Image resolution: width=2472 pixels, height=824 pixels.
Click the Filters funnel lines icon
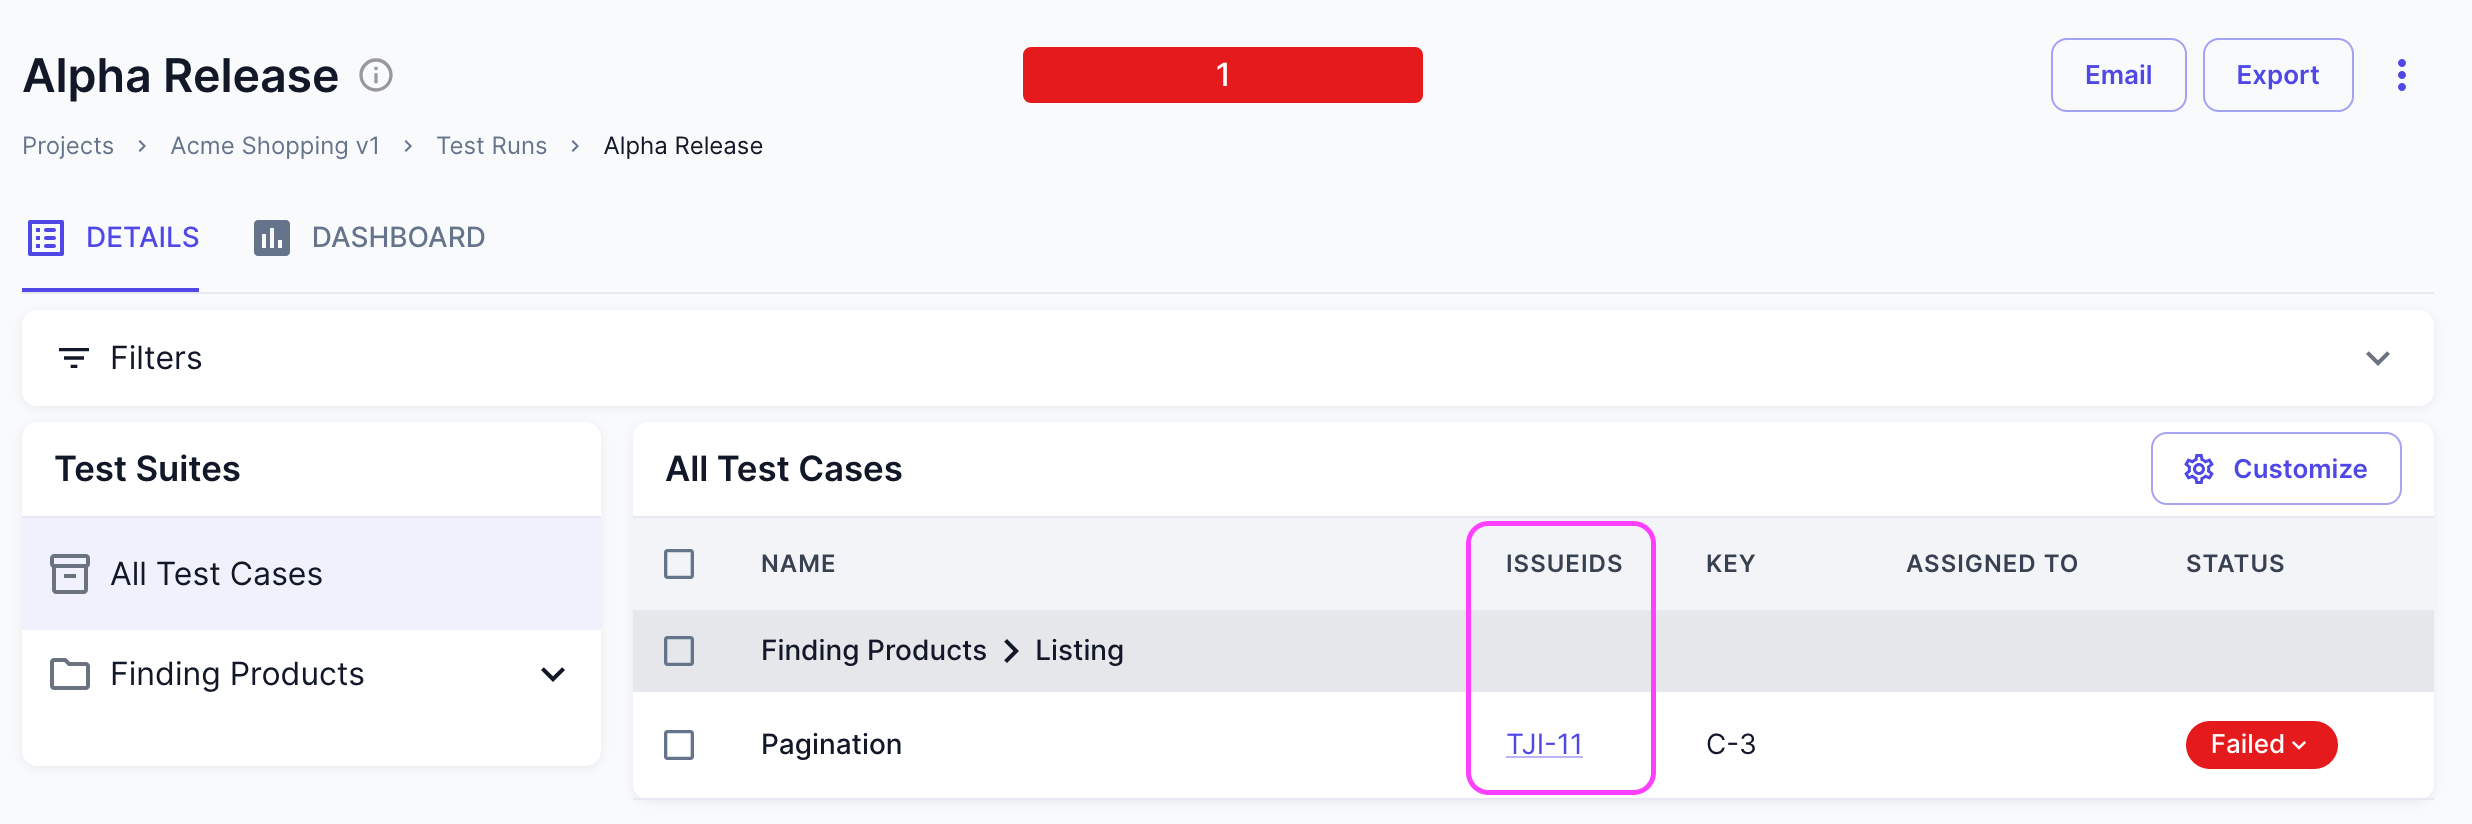pos(74,358)
